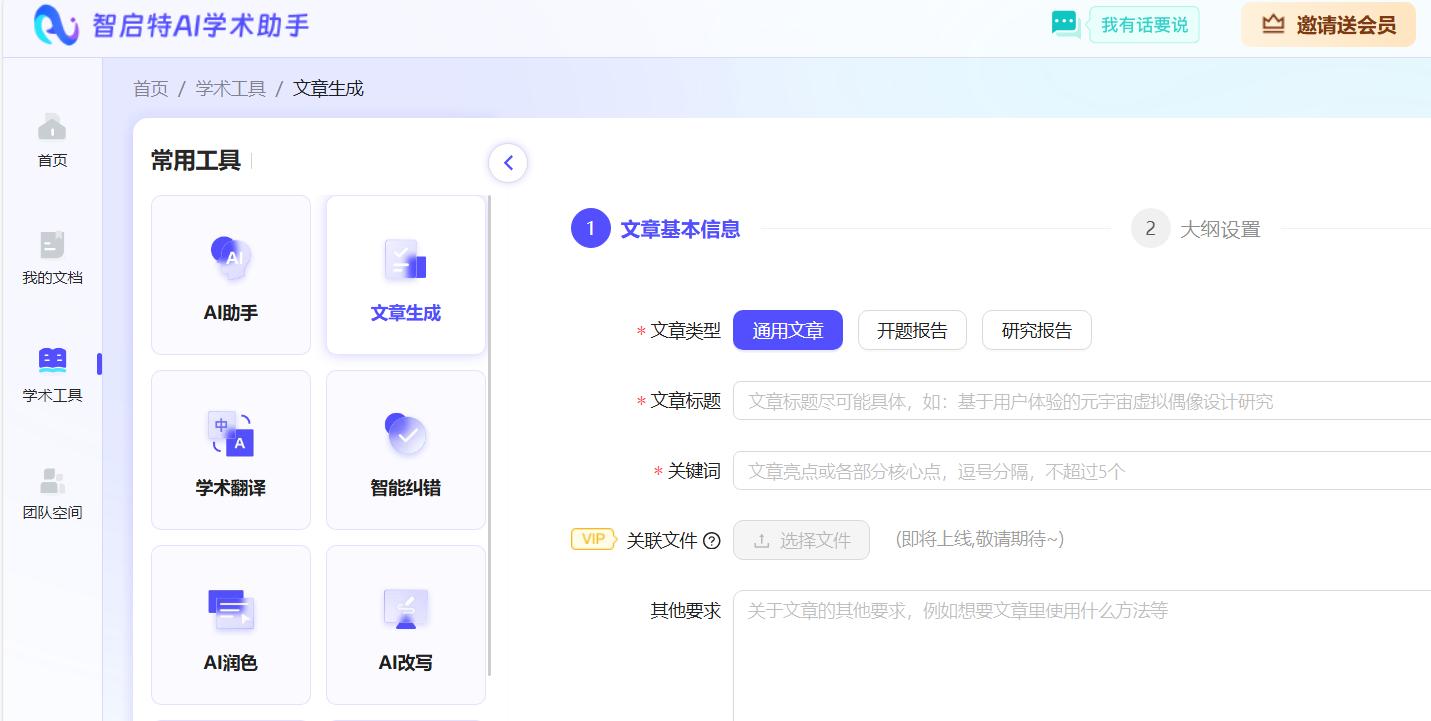Click 学术工具 in the breadcrumb
The image size is (1431, 721).
pyautogui.click(x=231, y=88)
